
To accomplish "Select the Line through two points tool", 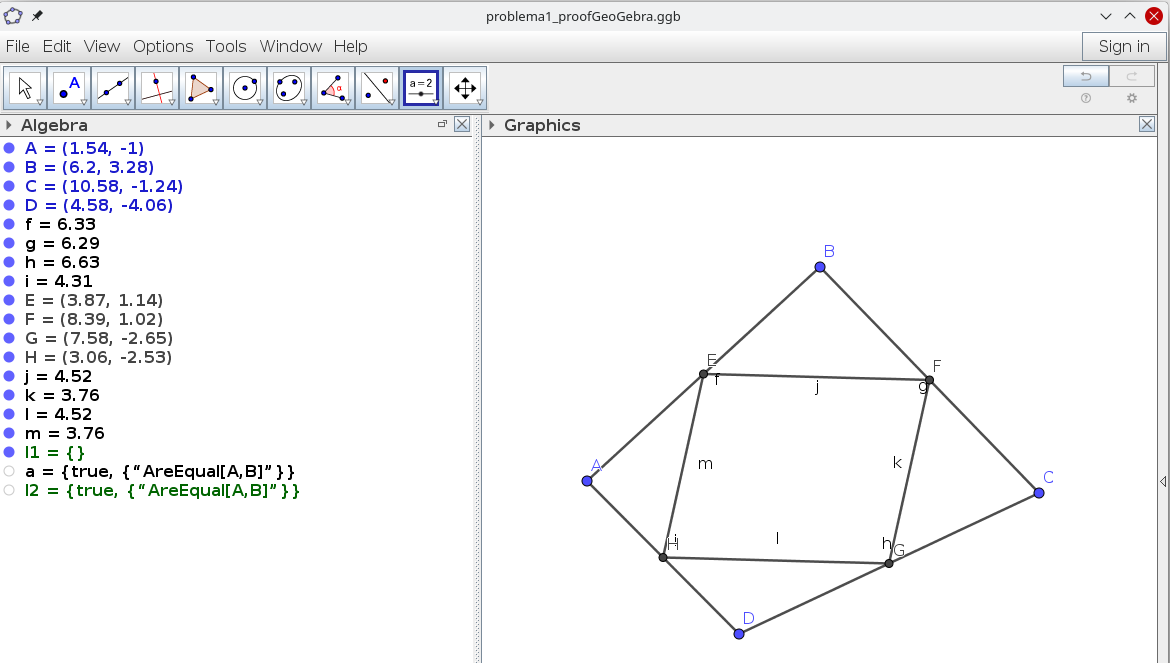I will pos(113,88).
